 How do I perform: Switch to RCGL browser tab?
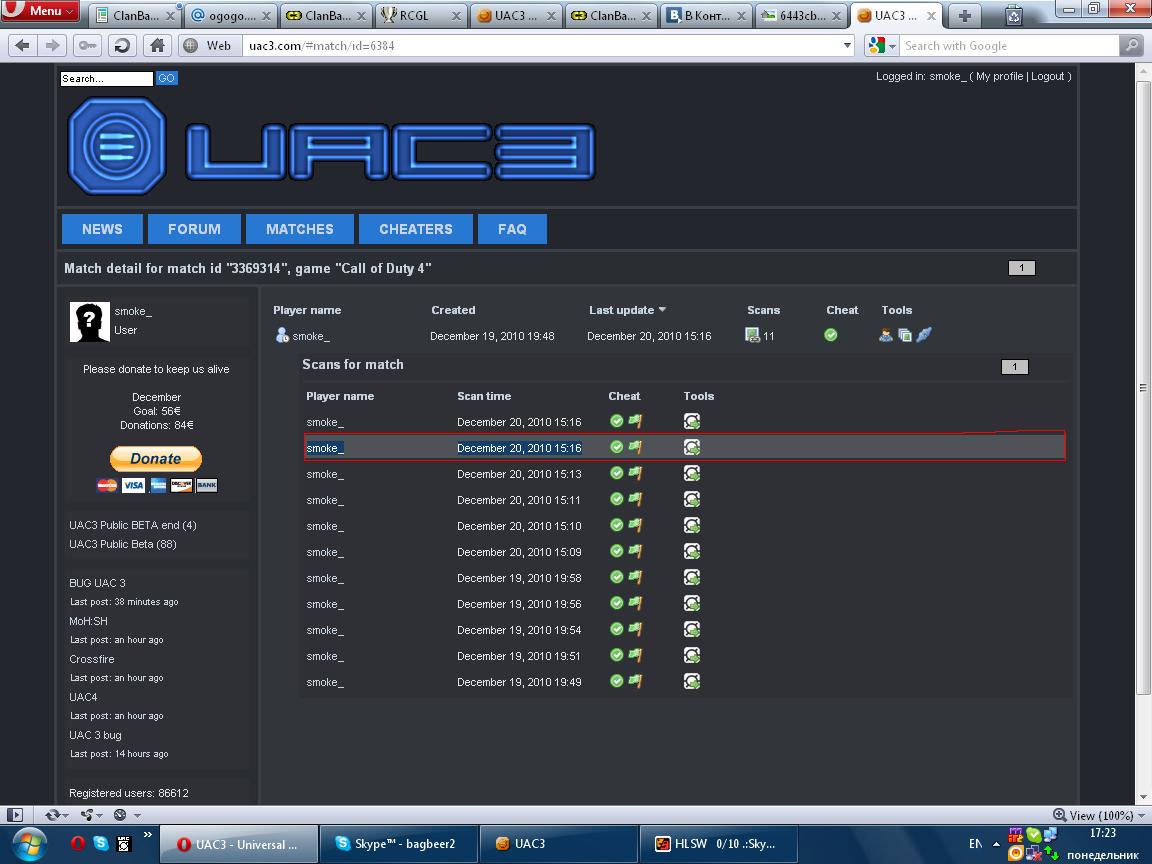(x=422, y=15)
